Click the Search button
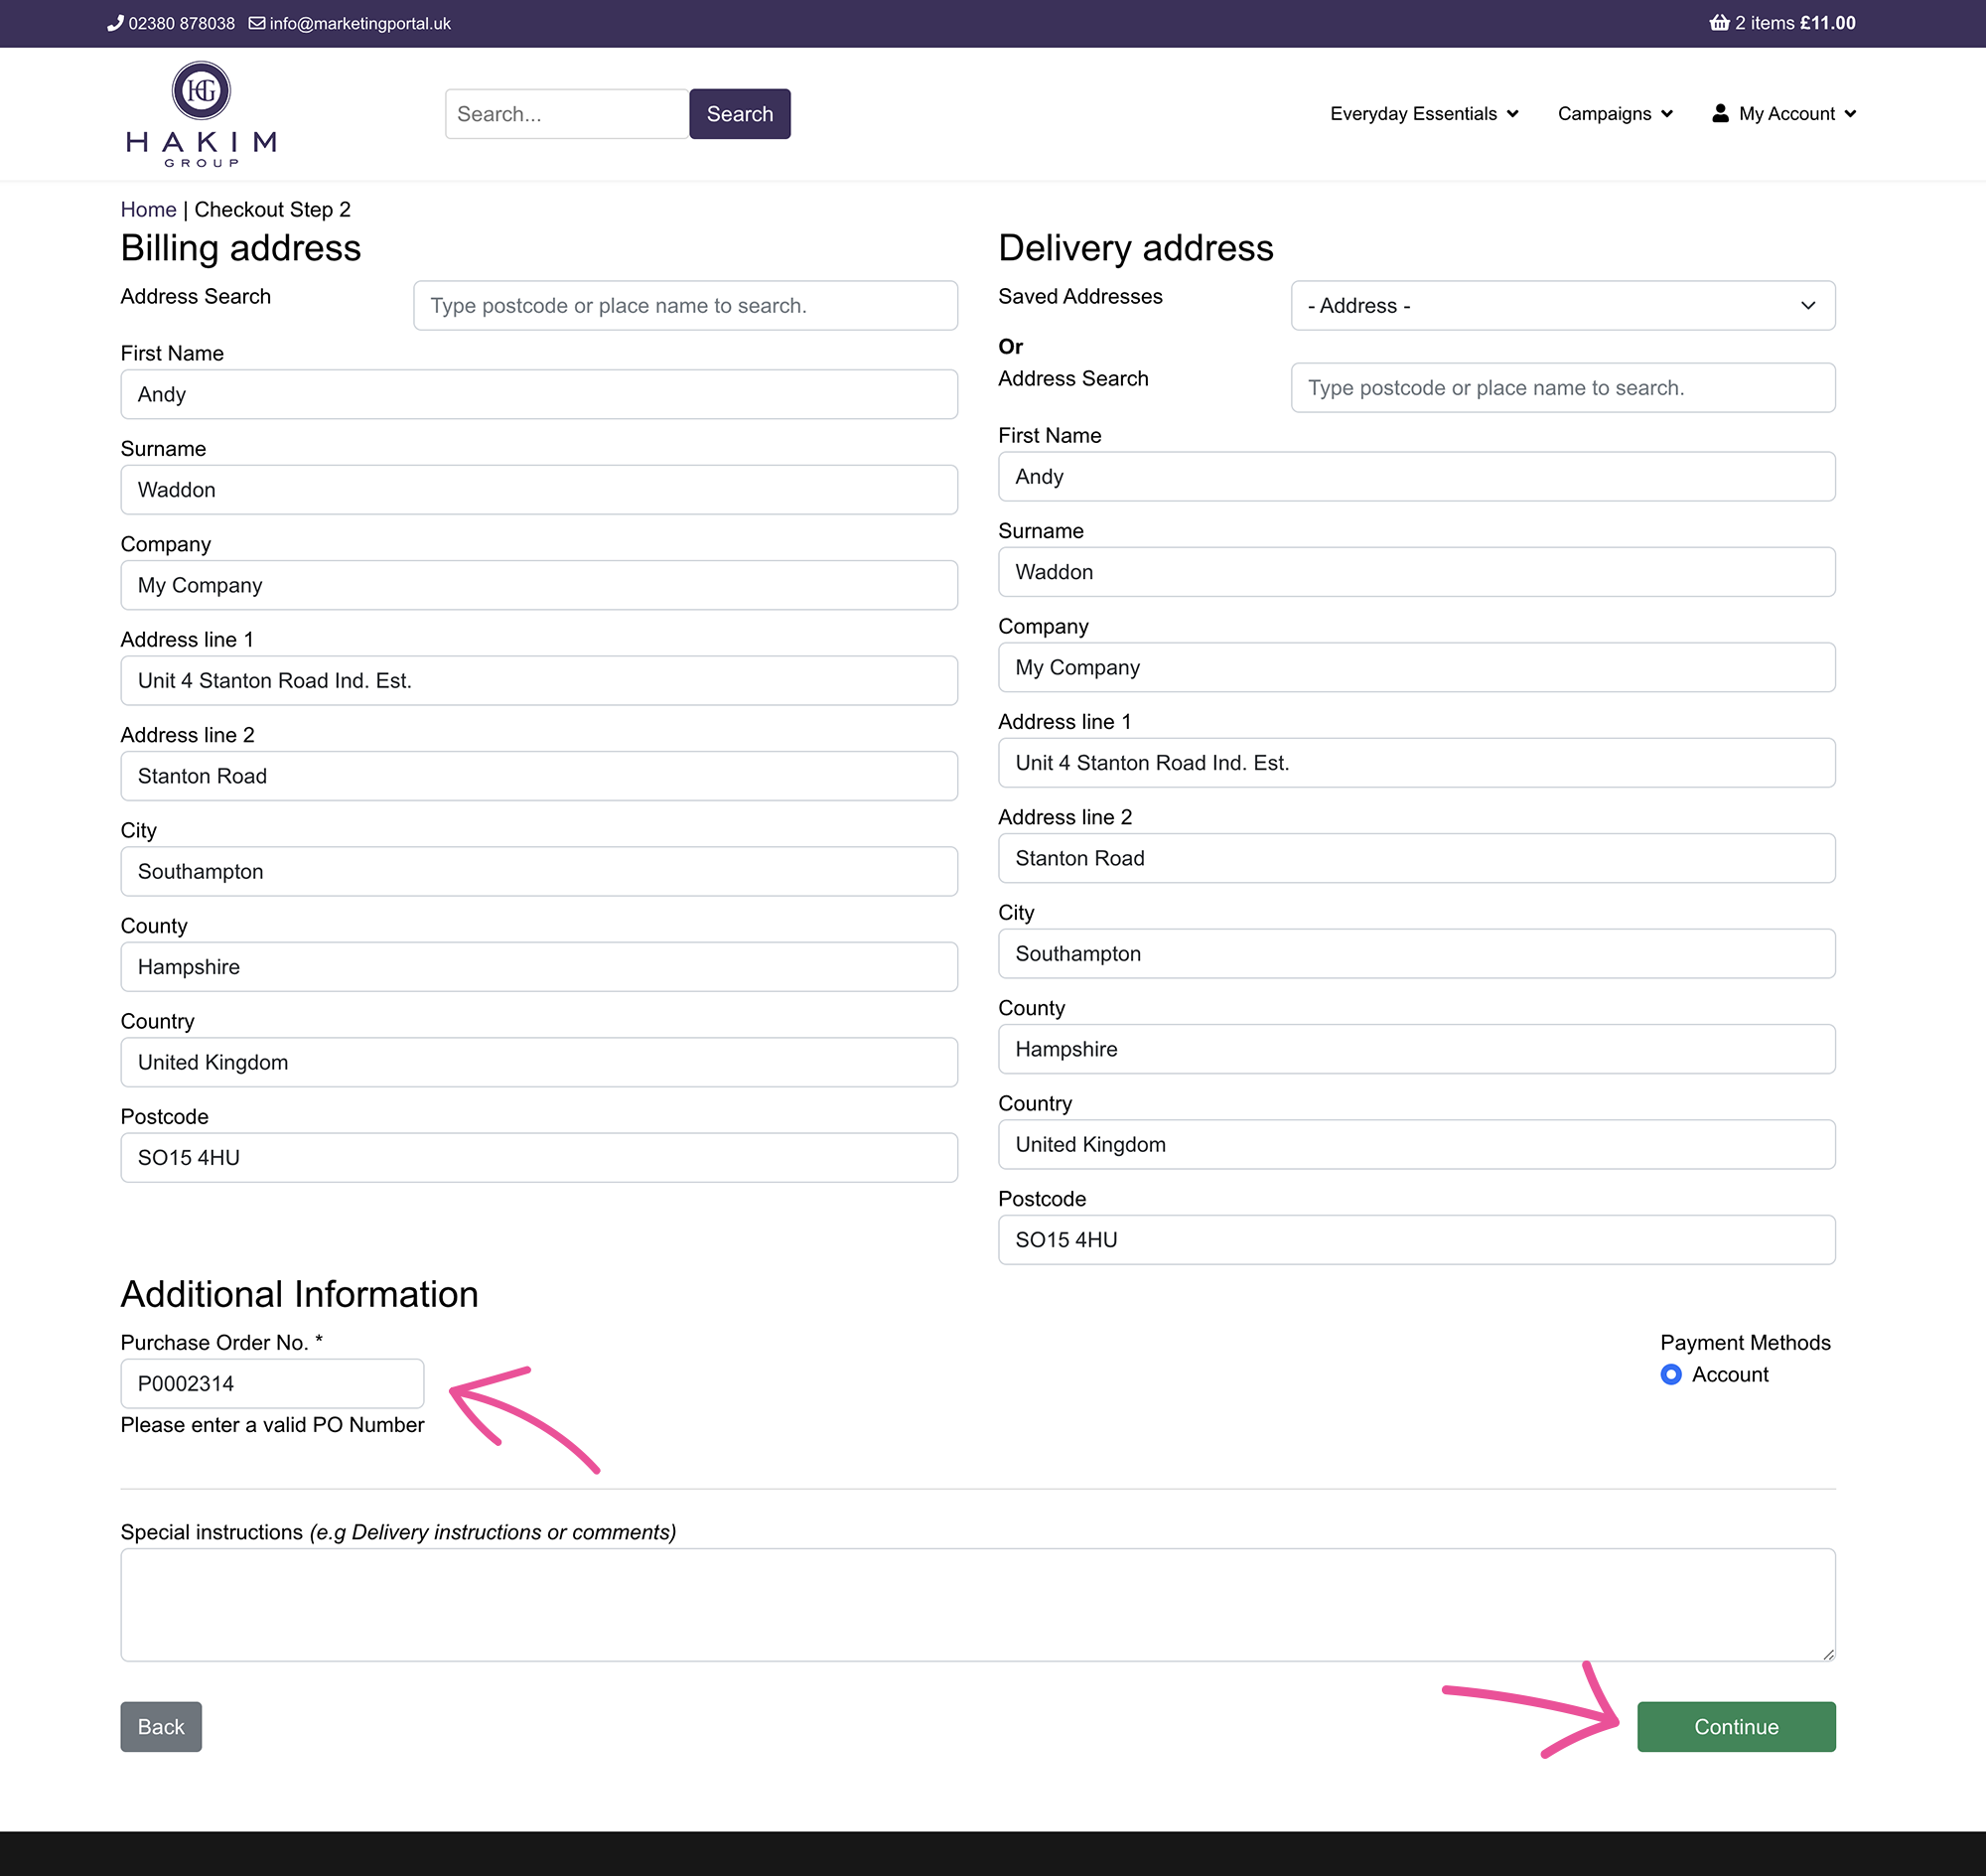Viewport: 1986px width, 1876px height. pyautogui.click(x=740, y=114)
